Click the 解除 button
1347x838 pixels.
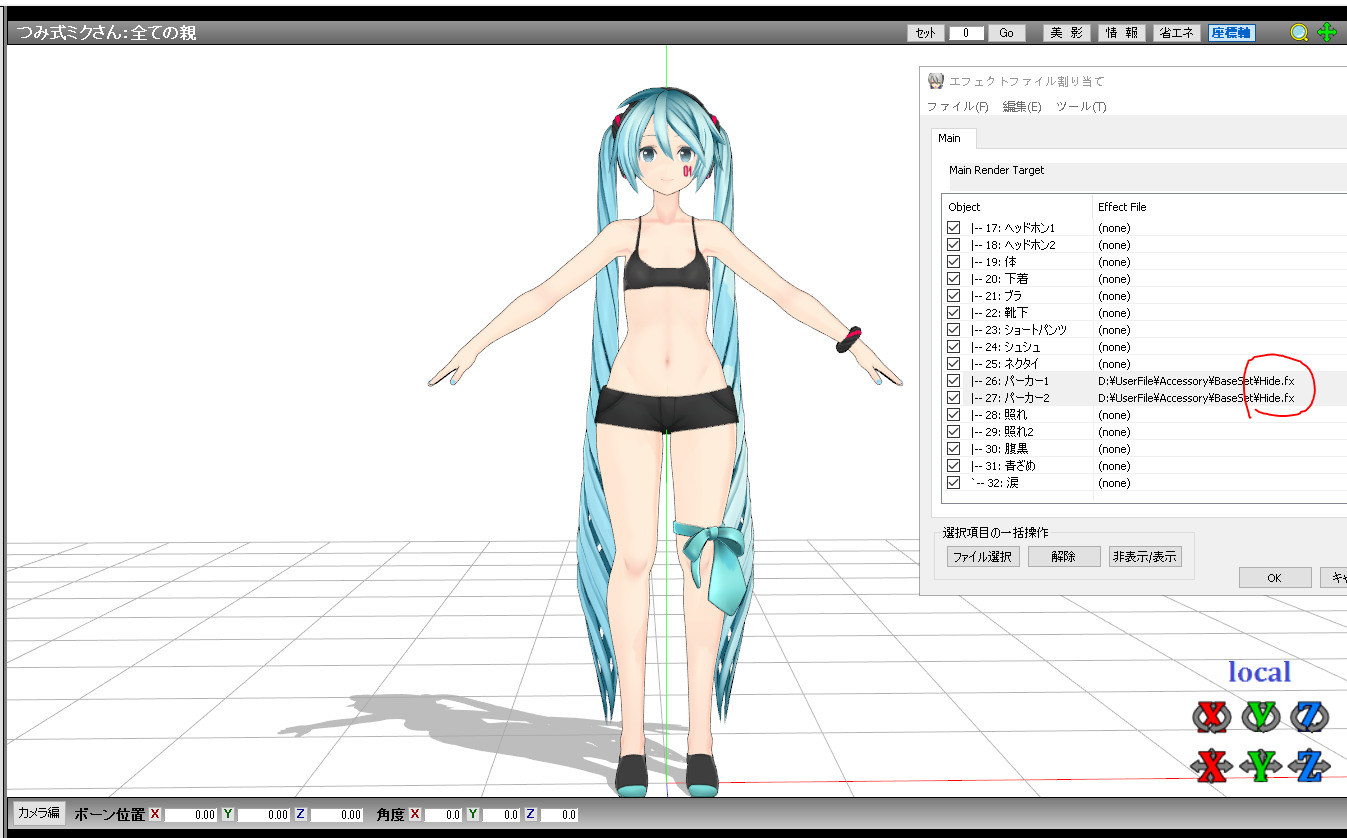point(1063,557)
